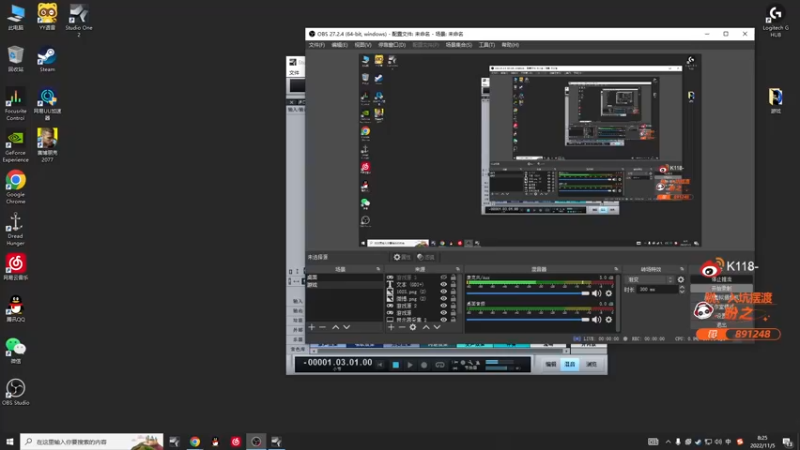Mute the 桌面音频 track in the mixer

tap(596, 319)
